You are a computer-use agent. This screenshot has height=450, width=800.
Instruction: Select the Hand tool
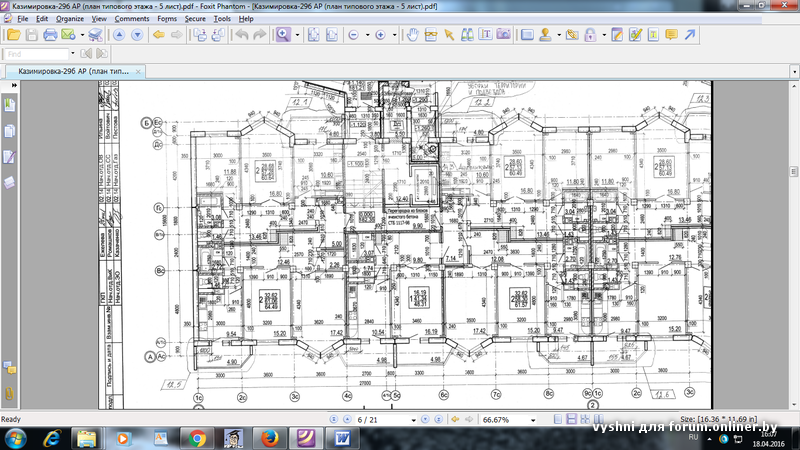pos(412,35)
